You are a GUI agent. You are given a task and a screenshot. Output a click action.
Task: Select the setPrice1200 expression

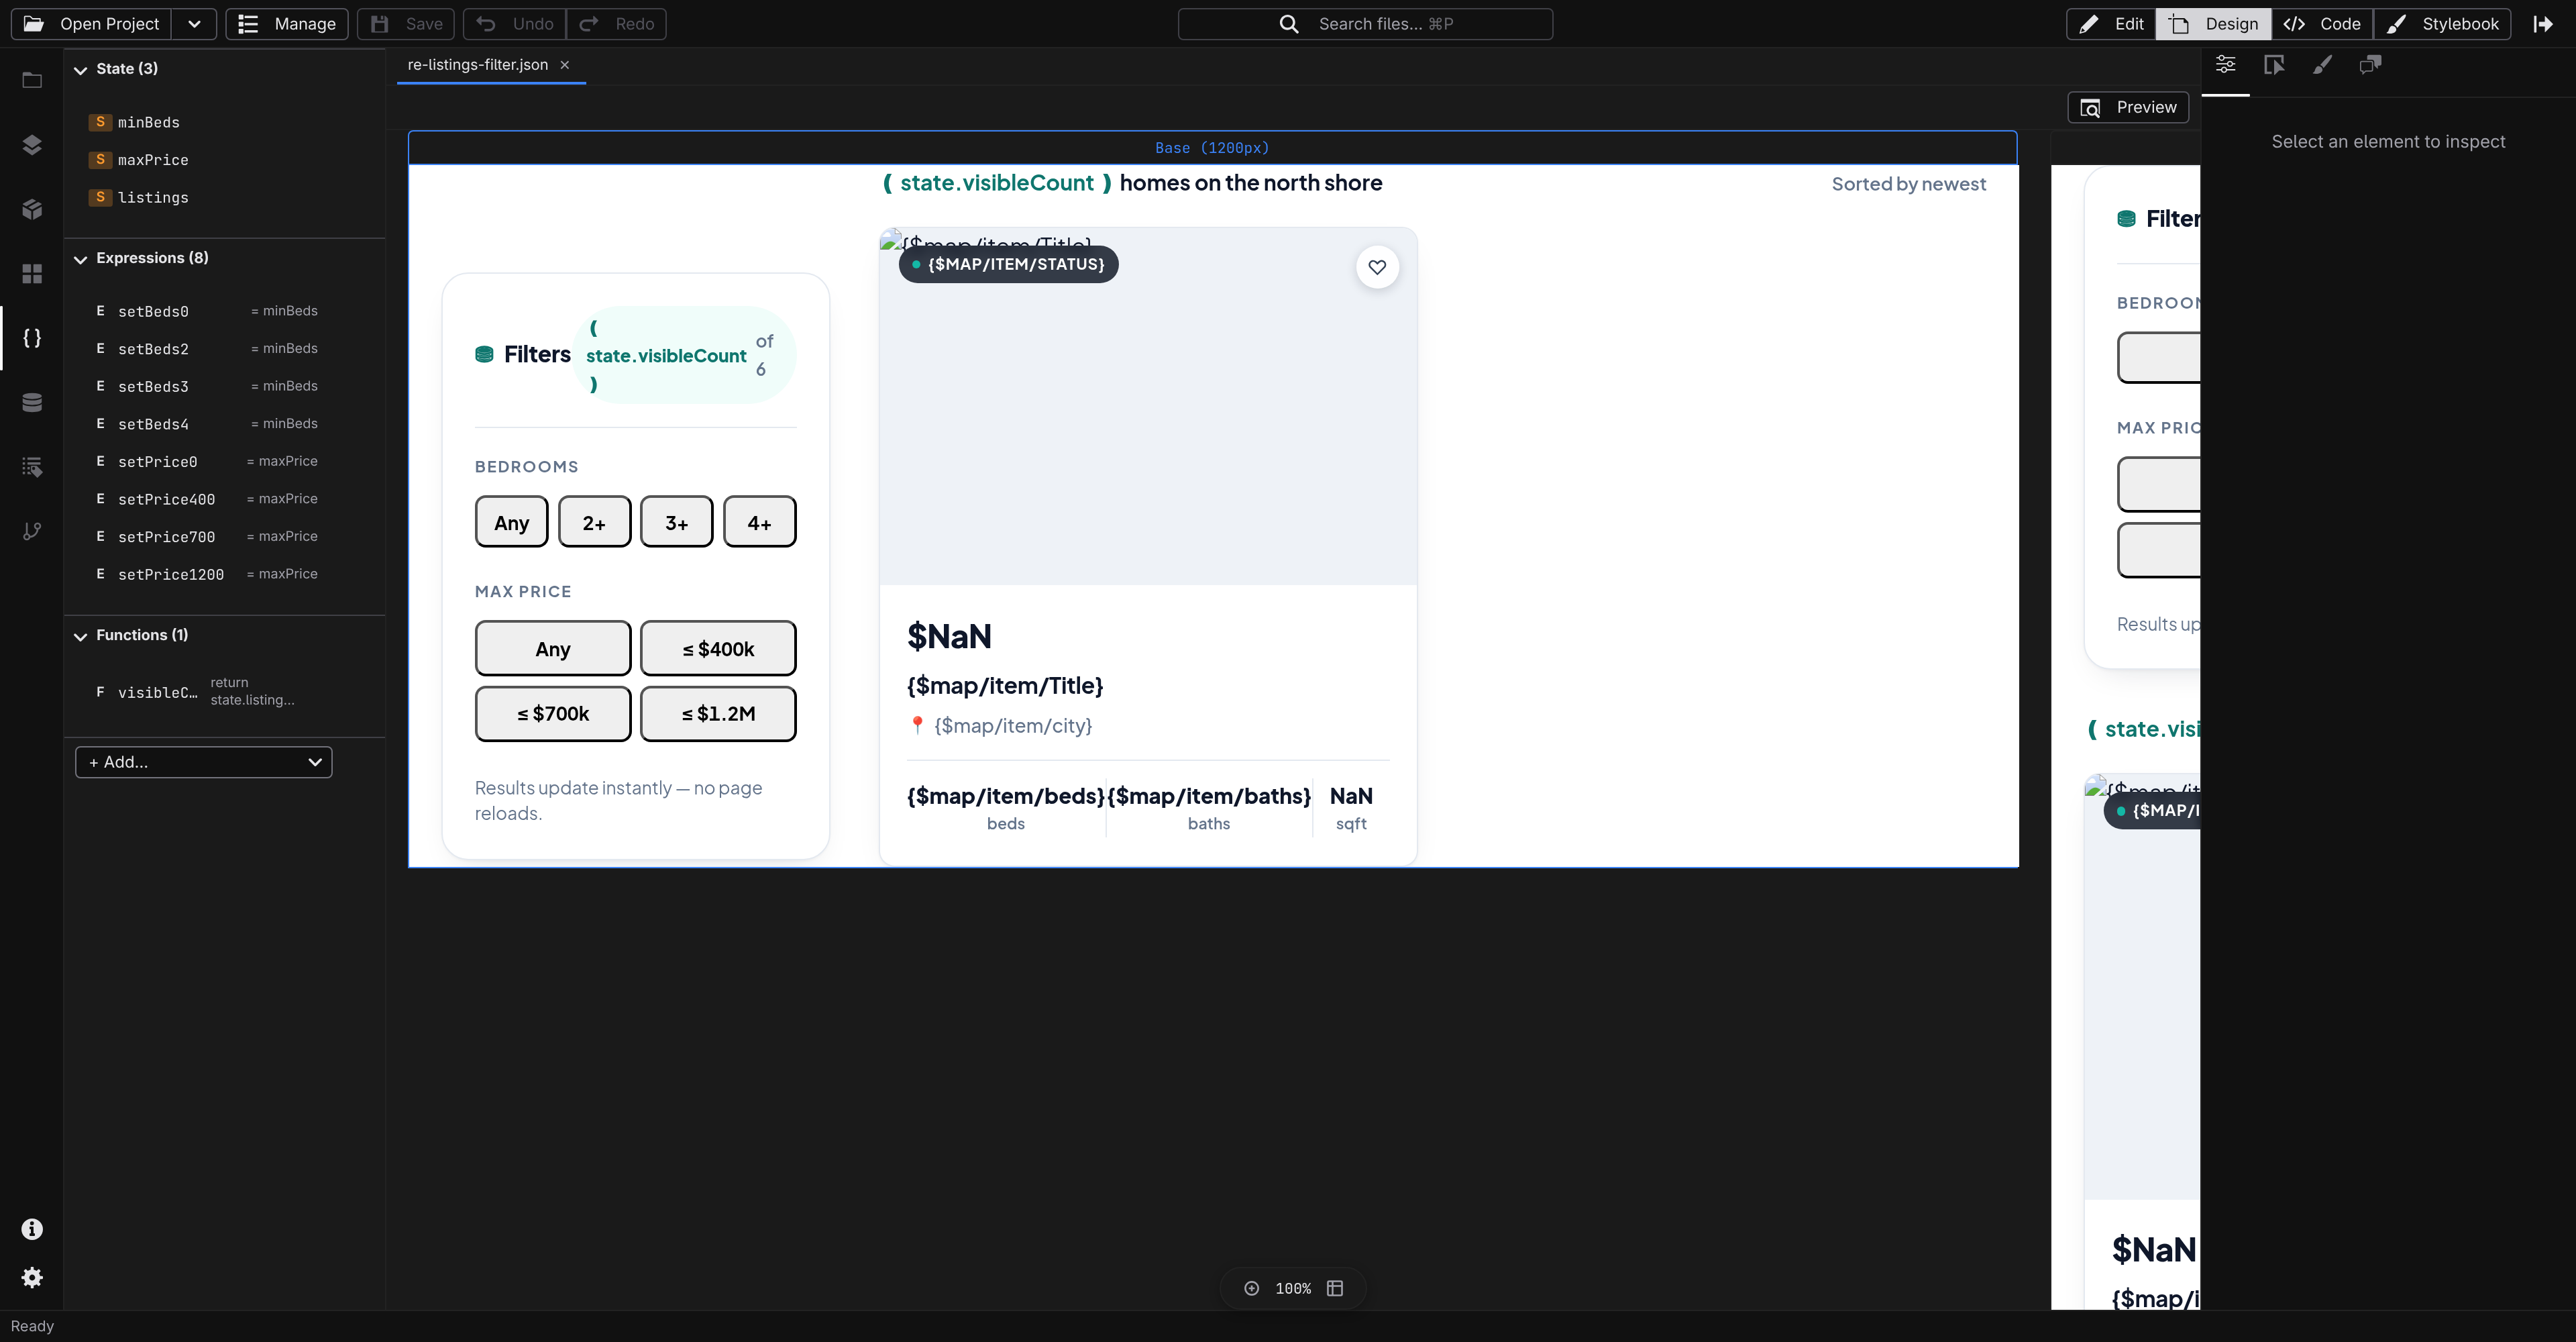(225, 574)
